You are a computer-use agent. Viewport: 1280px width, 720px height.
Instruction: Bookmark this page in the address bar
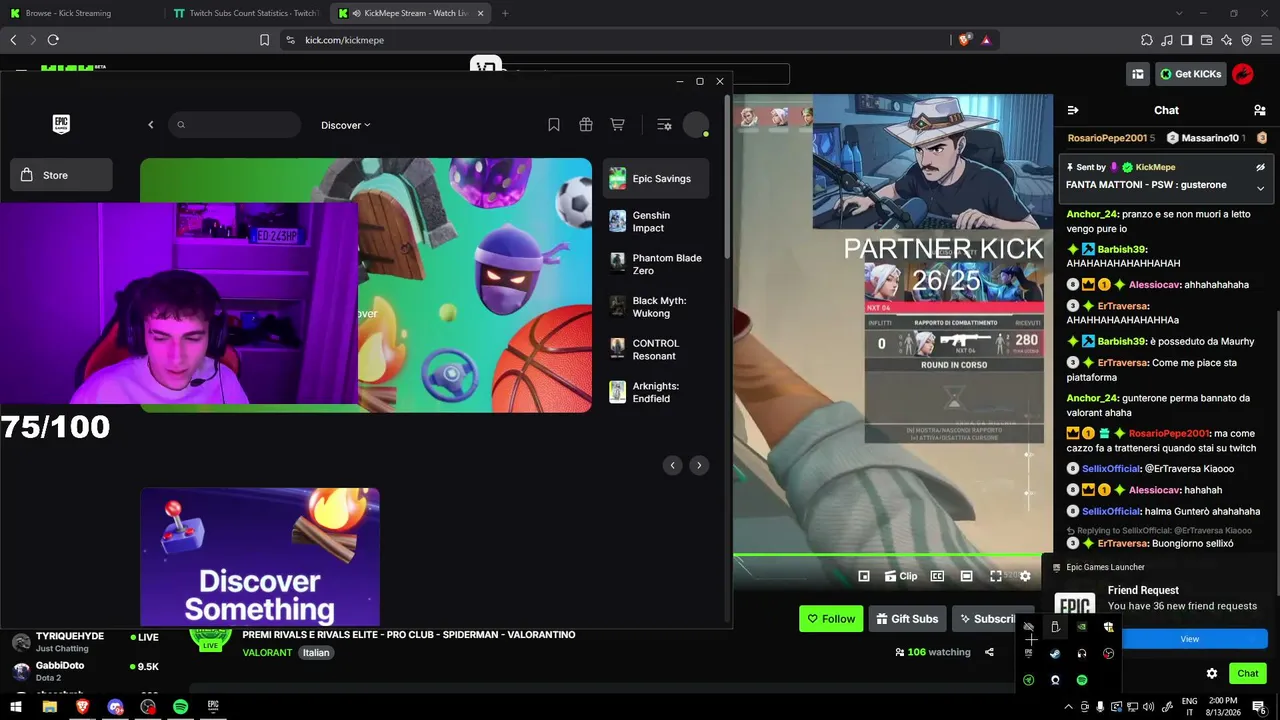265,40
